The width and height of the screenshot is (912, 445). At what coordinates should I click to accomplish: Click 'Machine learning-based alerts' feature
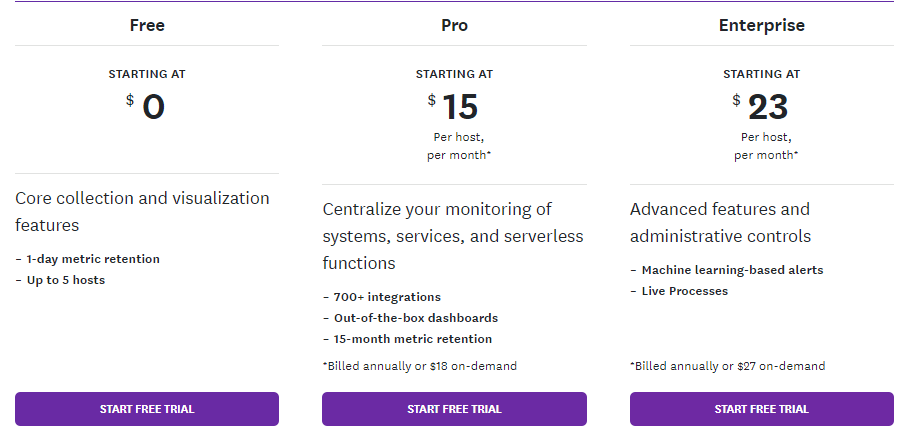pyautogui.click(x=732, y=270)
